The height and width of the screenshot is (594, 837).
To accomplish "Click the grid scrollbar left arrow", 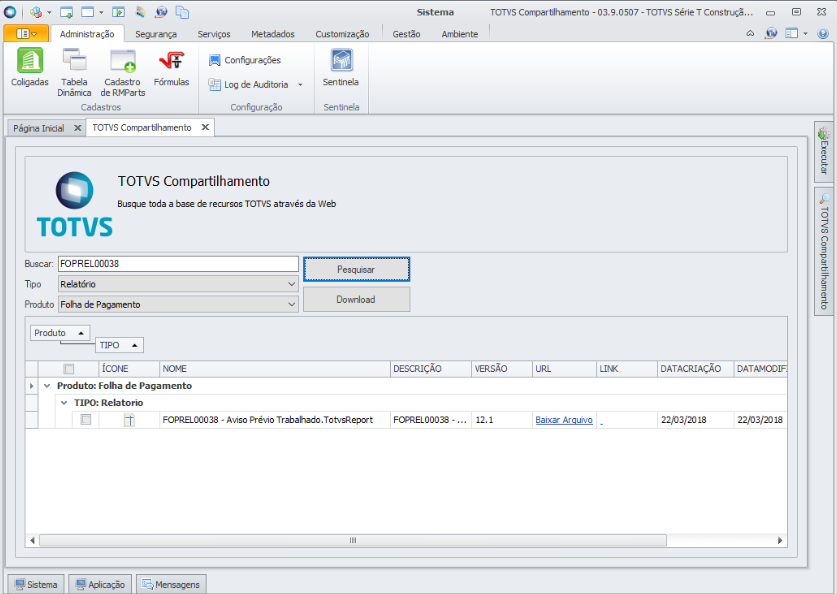I will [33, 541].
